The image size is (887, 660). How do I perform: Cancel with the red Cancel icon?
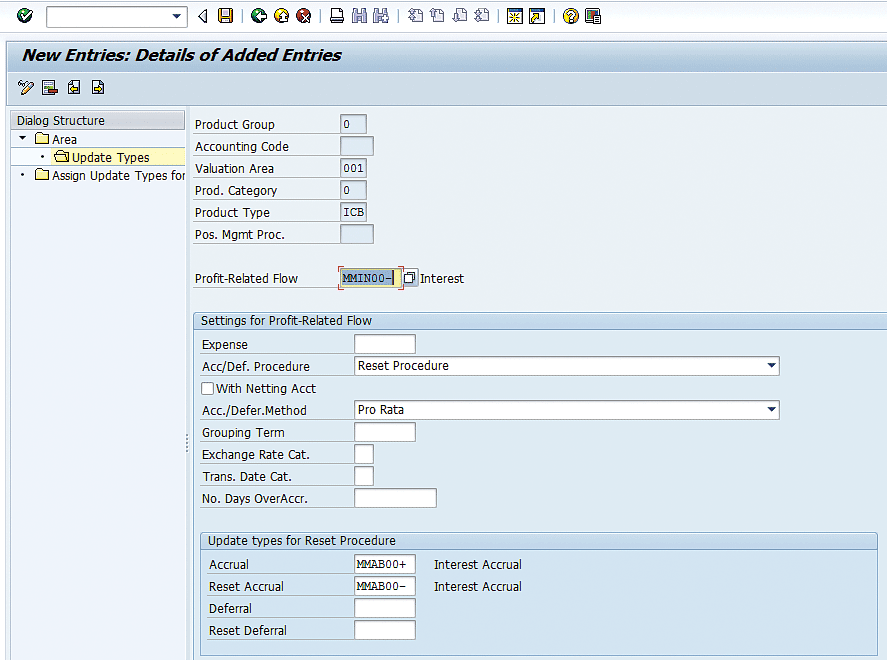[304, 16]
